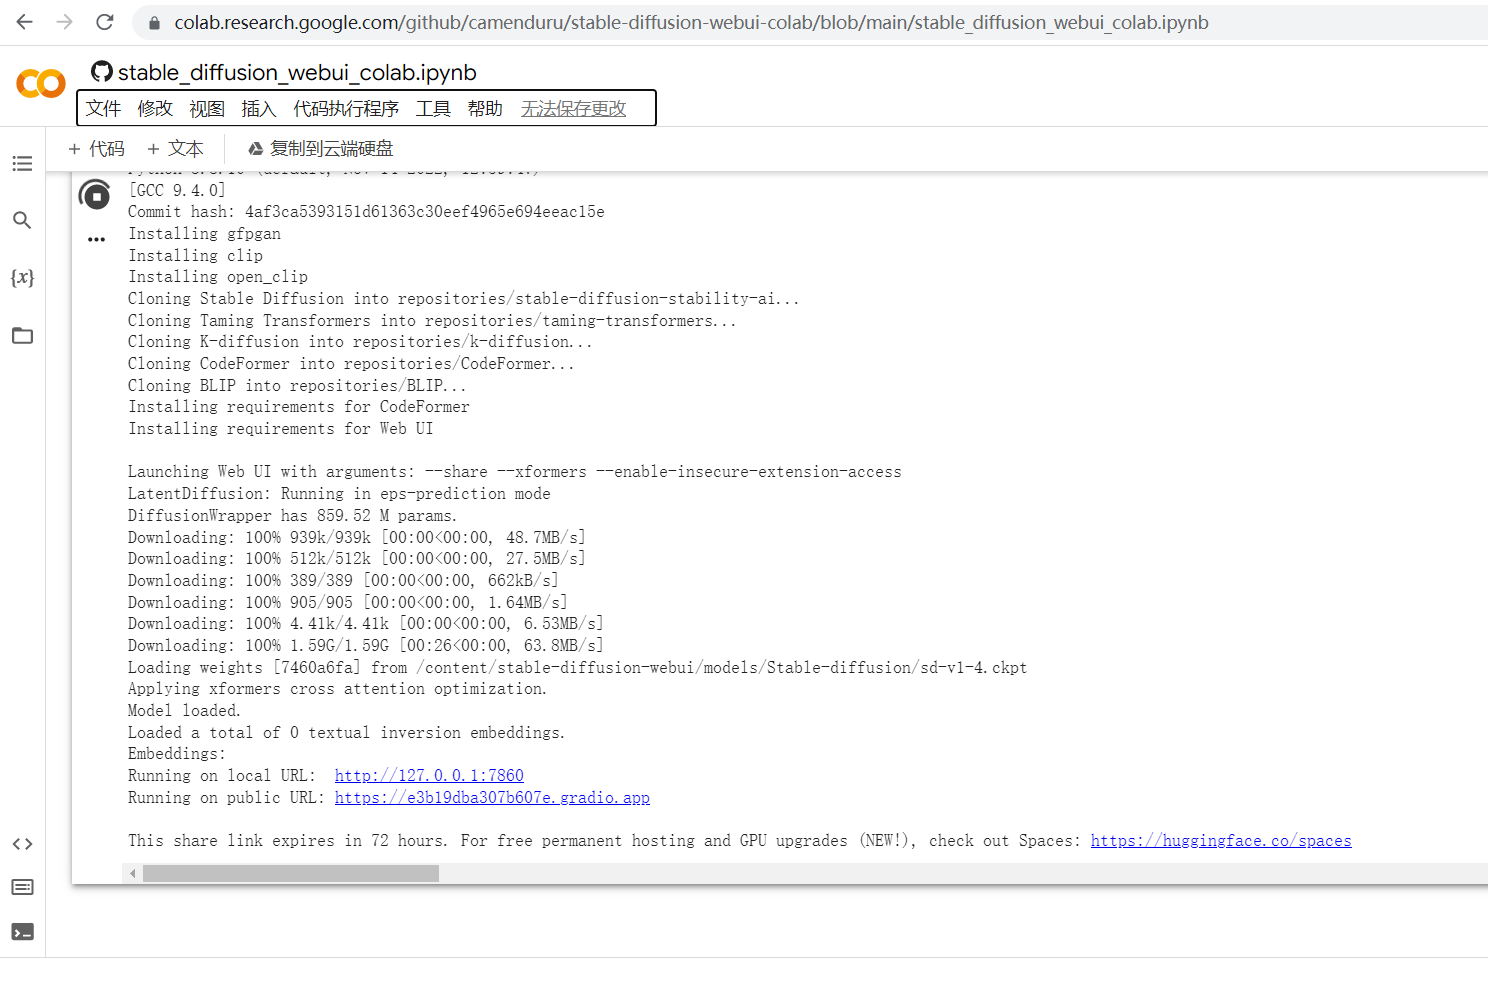1488x987 pixels.
Task: Click the 'Downloading: 100% 1.59G/1.59G' line
Action: point(365,646)
